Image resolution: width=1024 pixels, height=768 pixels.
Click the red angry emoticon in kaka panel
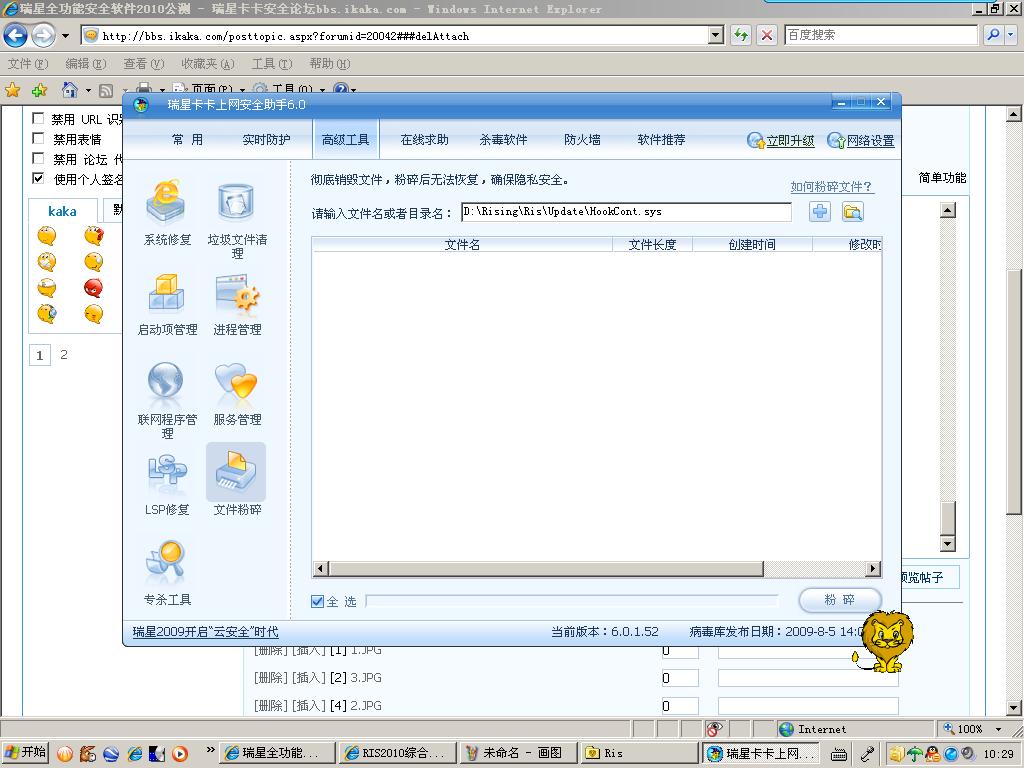coord(93,288)
